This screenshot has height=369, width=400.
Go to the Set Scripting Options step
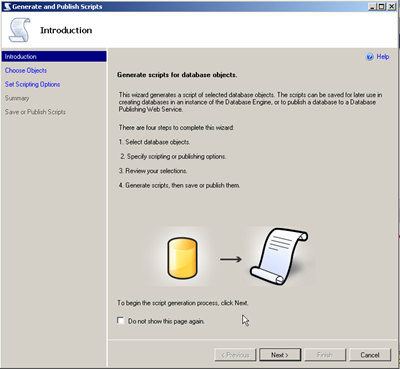point(32,84)
